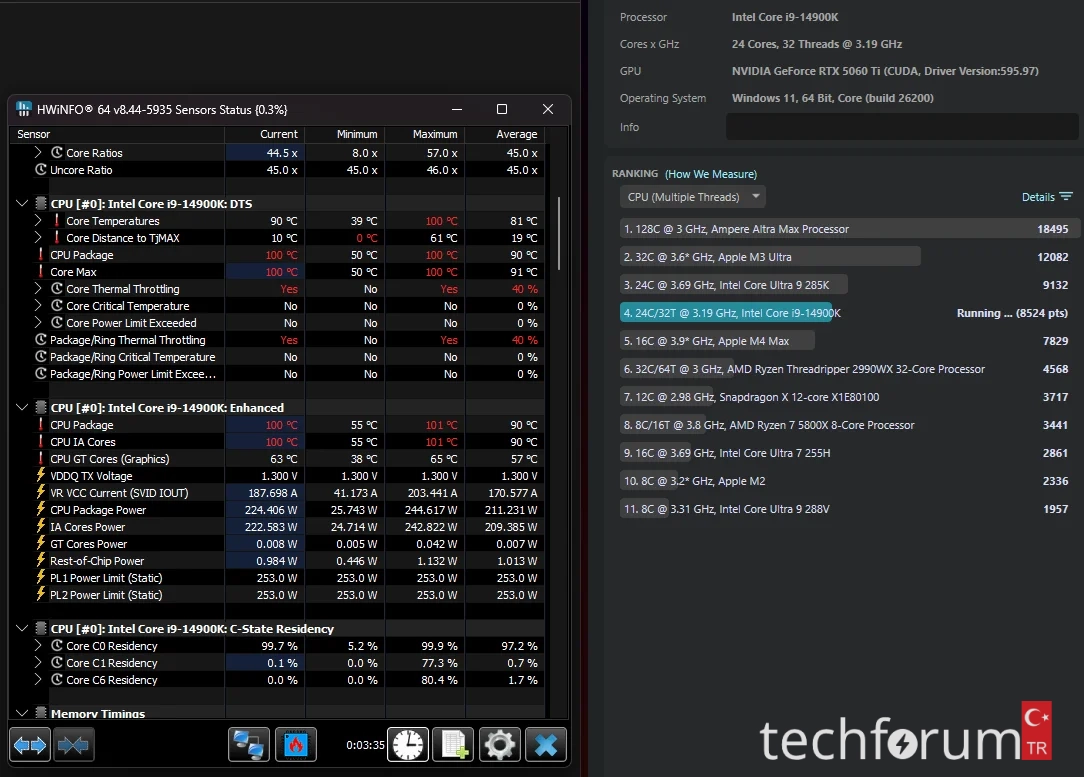This screenshot has height=777, width=1084.
Task: Expand Core Power Limit Exceeded row
Action: (38, 323)
